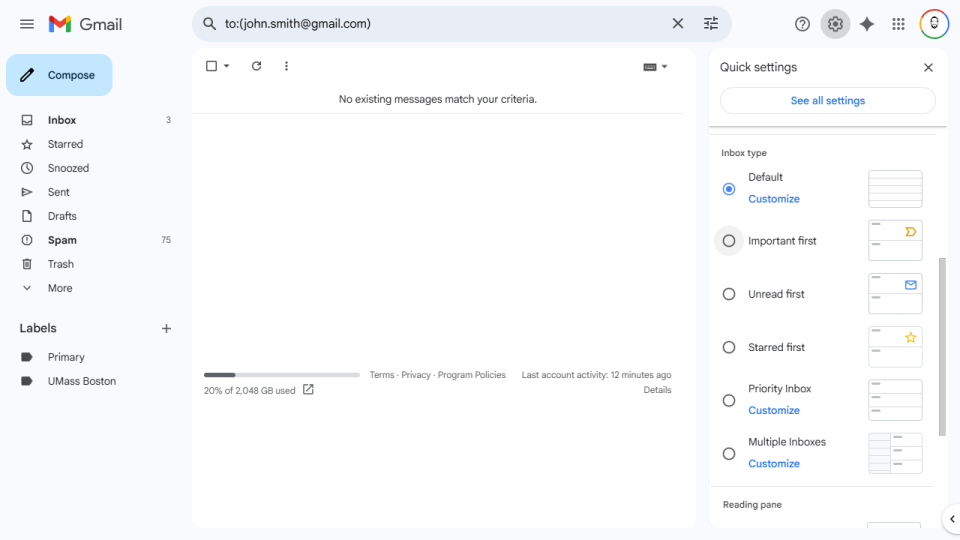The image size is (960, 540).
Task: Create a new label with plus icon
Action: 166,329
